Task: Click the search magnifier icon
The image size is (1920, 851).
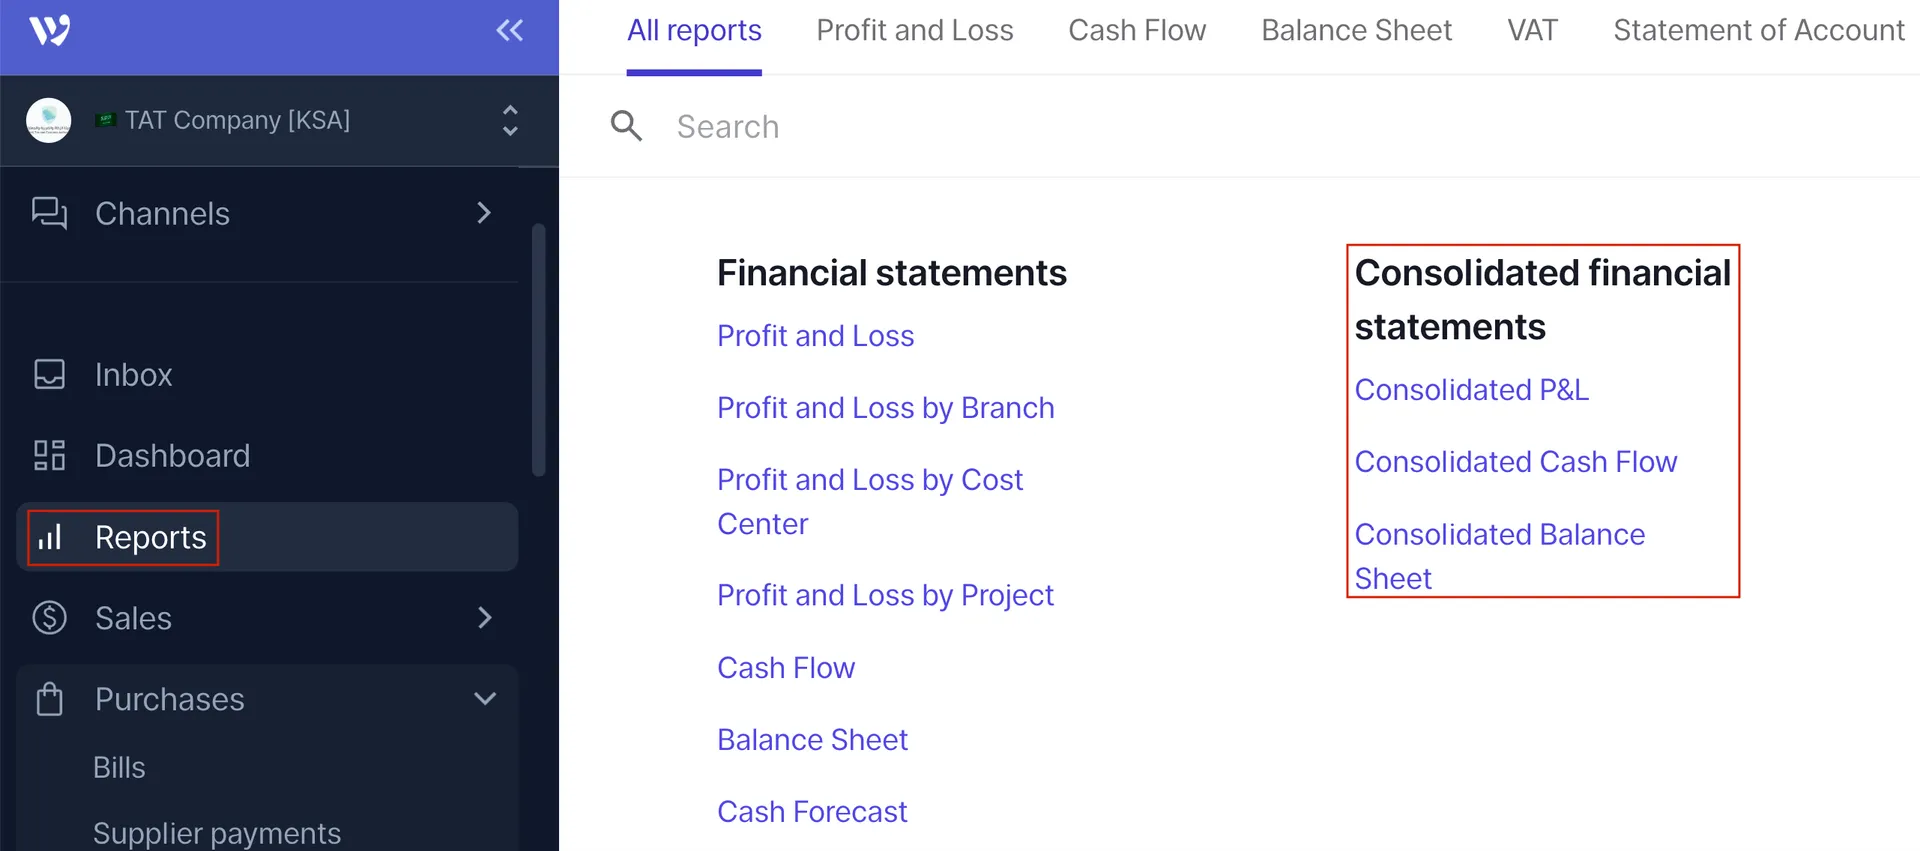Action: [x=626, y=126]
